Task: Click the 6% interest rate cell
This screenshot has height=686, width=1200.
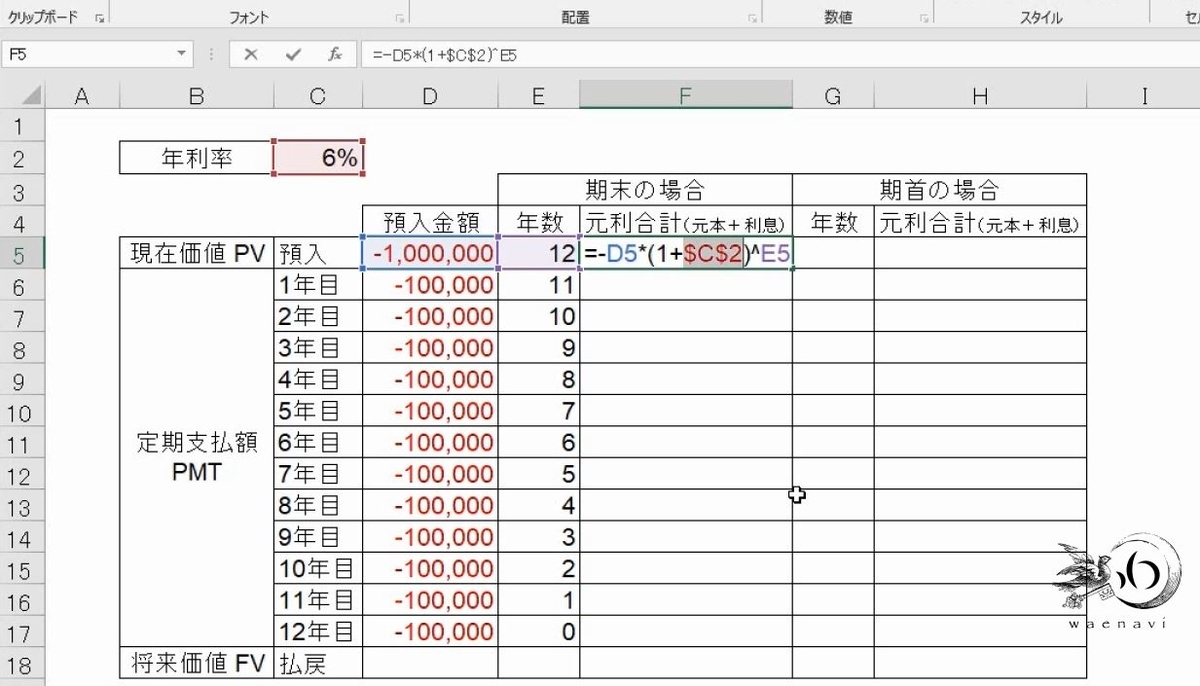Action: tap(318, 158)
